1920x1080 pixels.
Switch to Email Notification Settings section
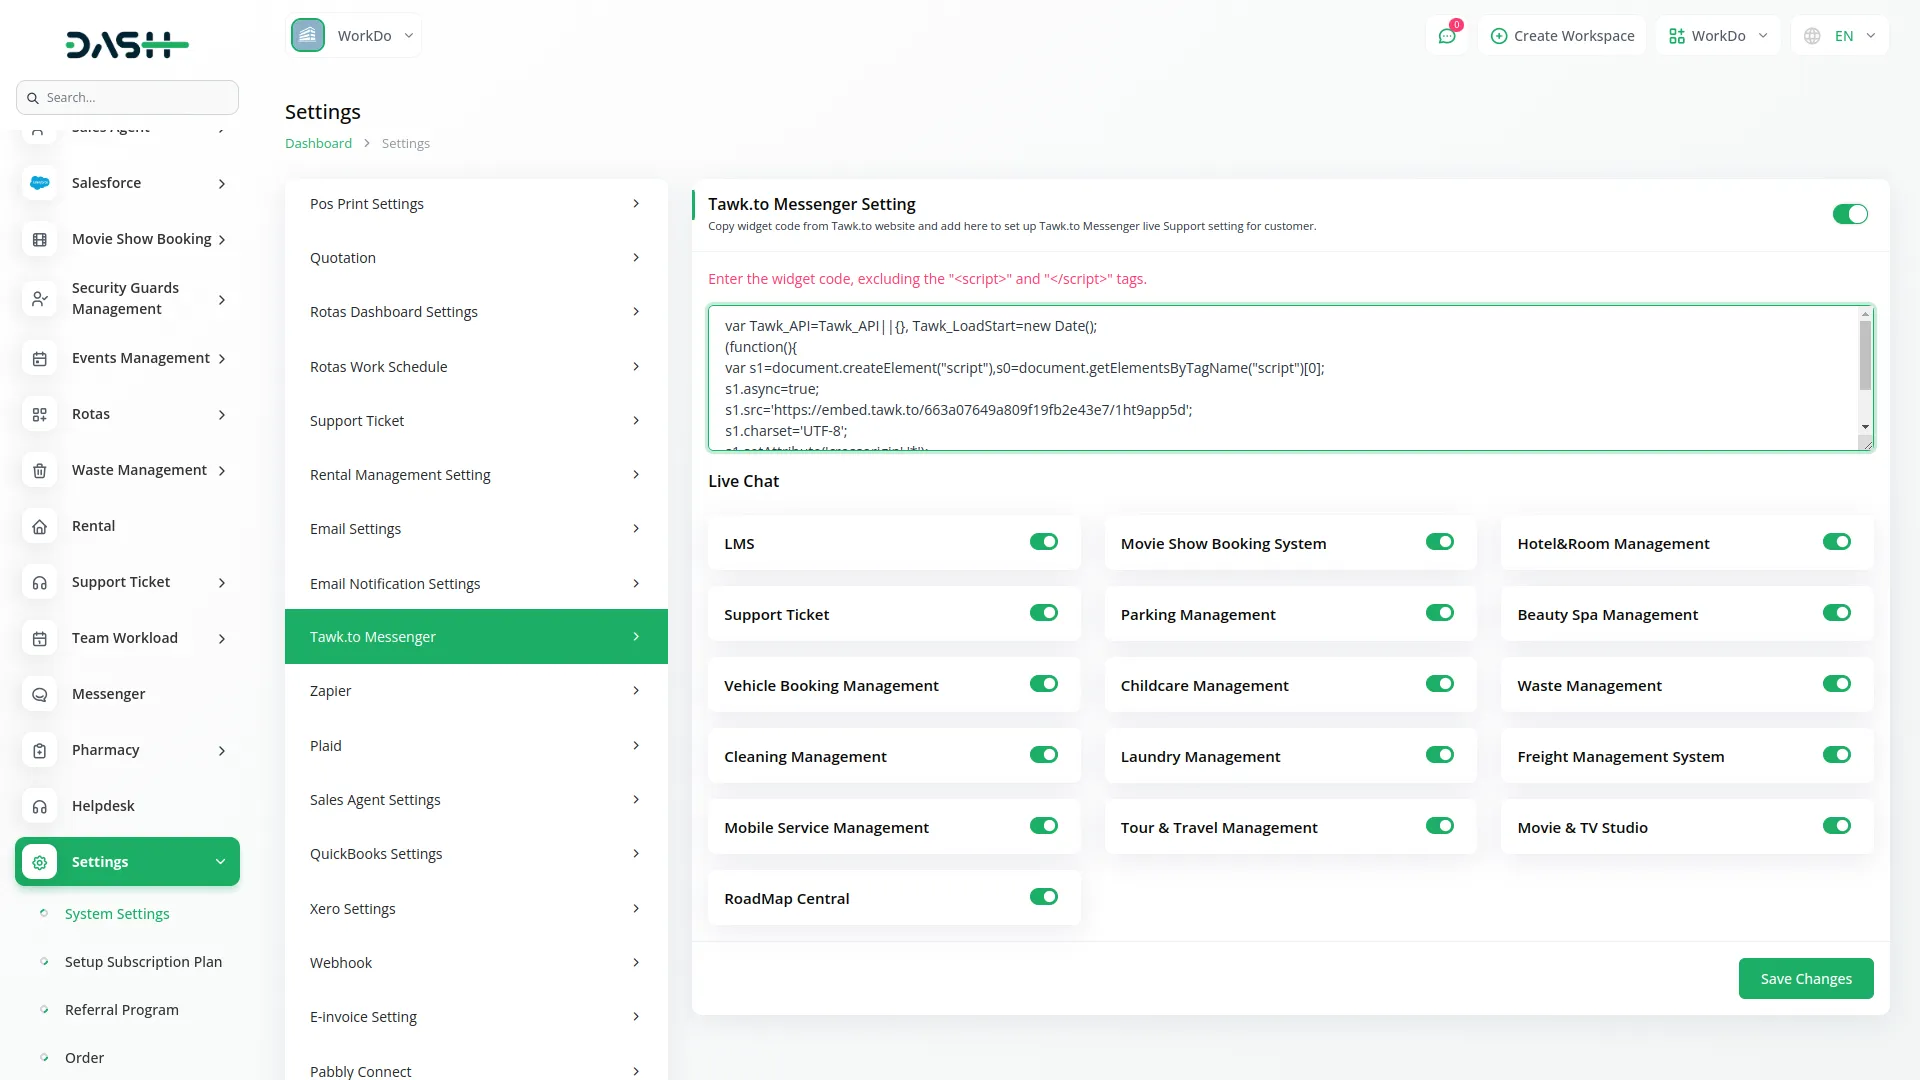[475, 583]
